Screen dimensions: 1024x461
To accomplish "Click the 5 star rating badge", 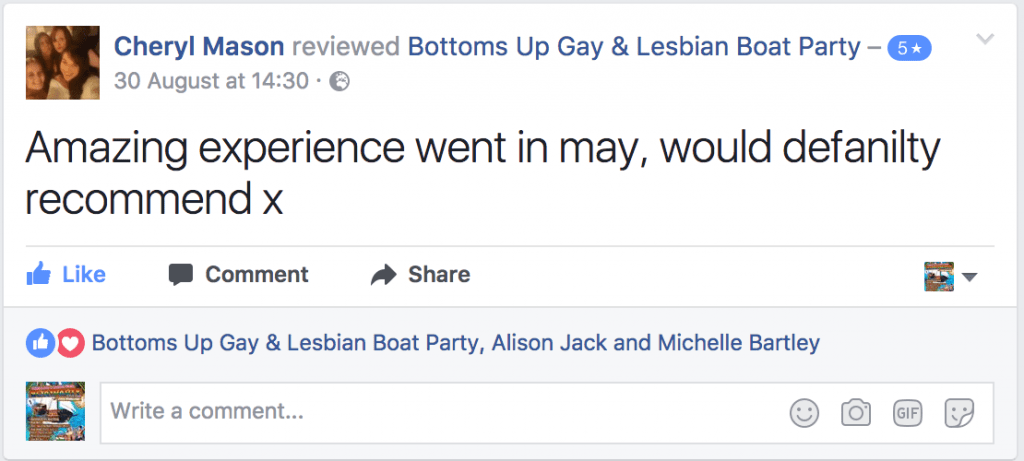I will tap(909, 47).
